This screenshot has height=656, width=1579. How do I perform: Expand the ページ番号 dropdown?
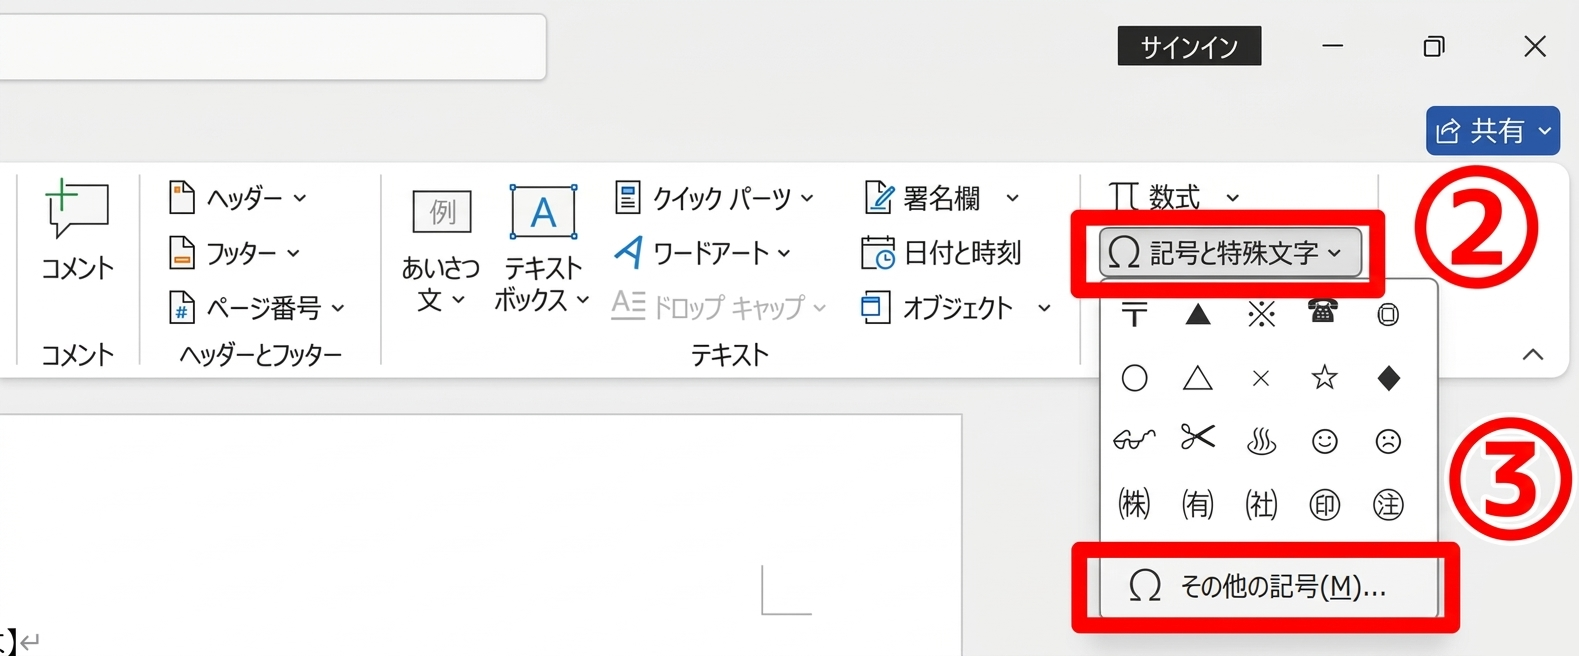[257, 308]
